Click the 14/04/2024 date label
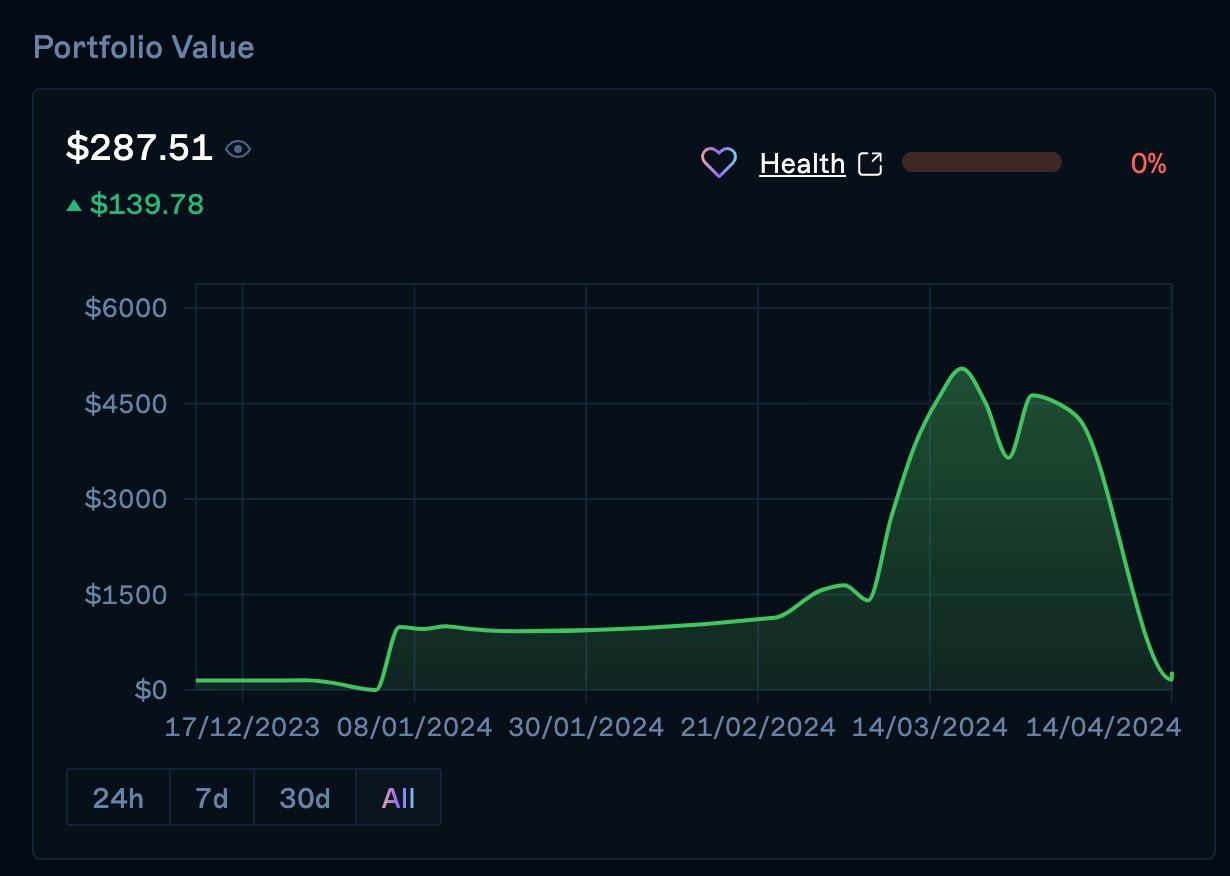This screenshot has width=1230, height=876. pos(1104,727)
